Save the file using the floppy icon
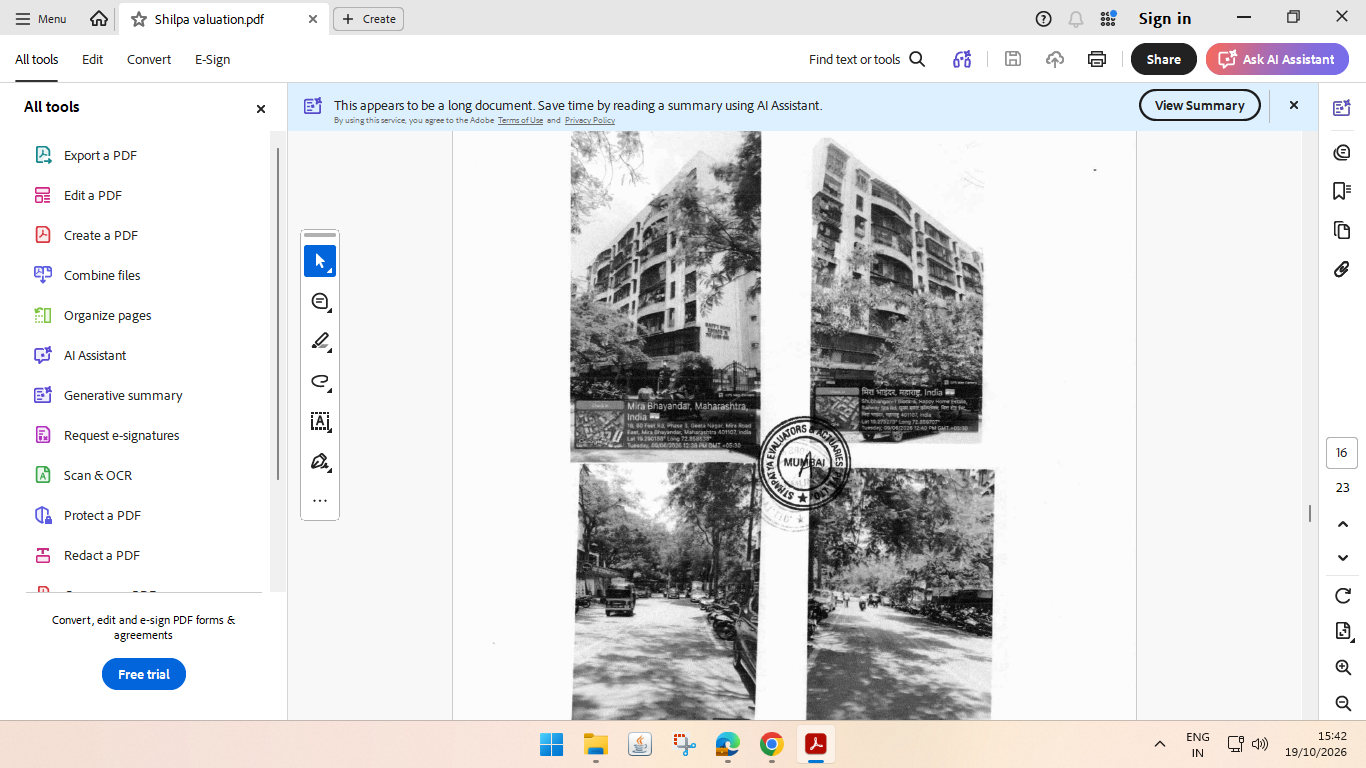Image resolution: width=1366 pixels, height=768 pixels. coord(1013,59)
